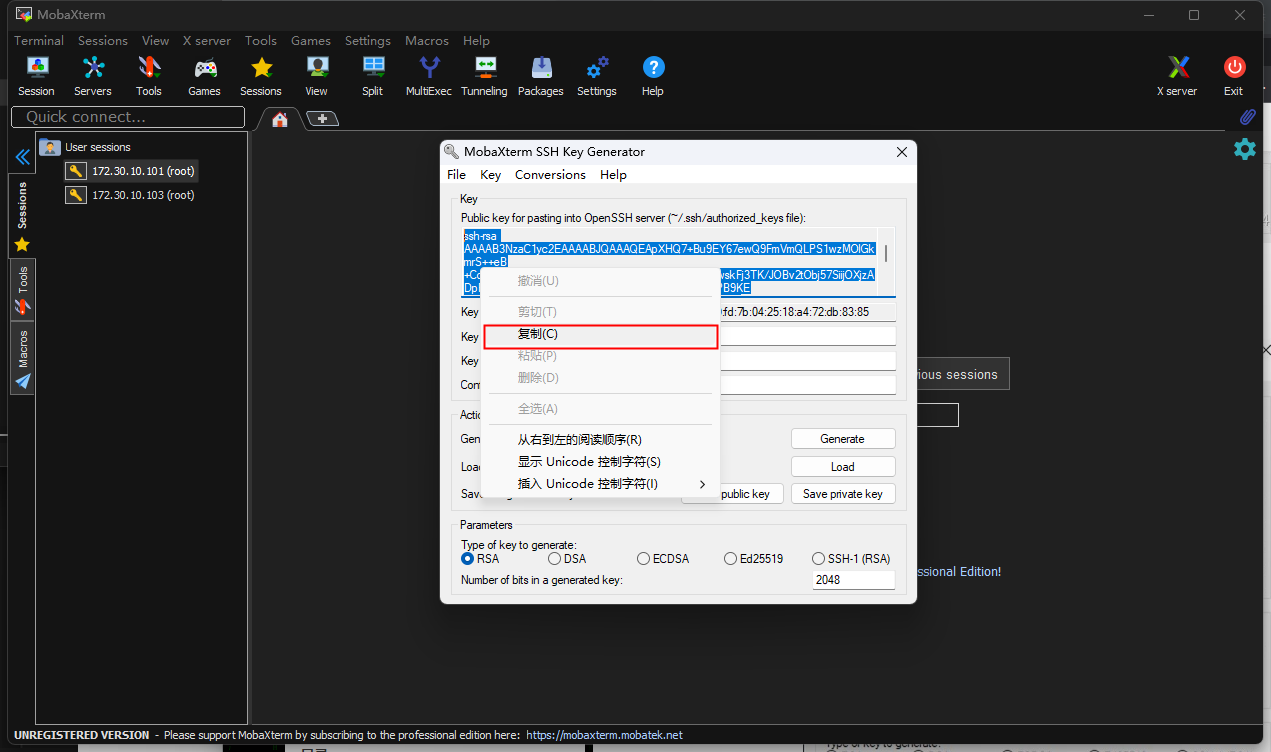Click the Generate button
The height and width of the screenshot is (752, 1271).
coord(843,439)
